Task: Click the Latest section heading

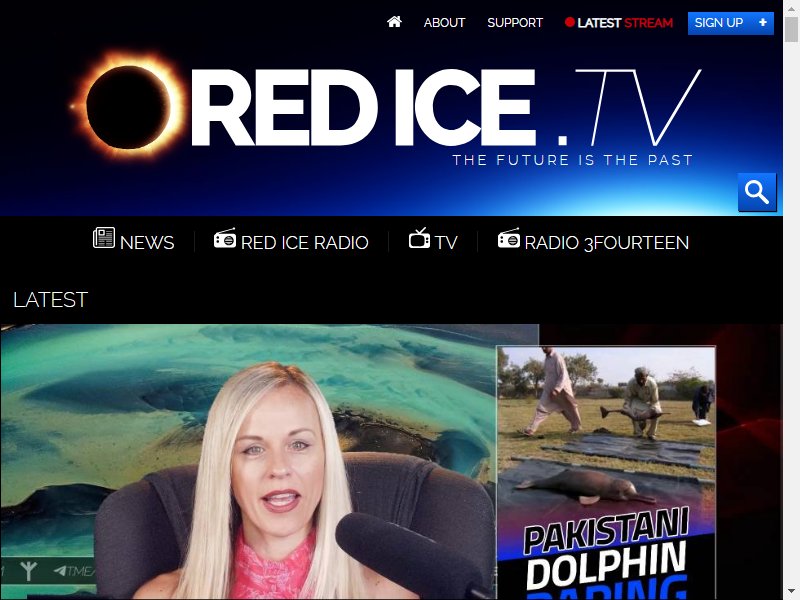Action: (51, 299)
